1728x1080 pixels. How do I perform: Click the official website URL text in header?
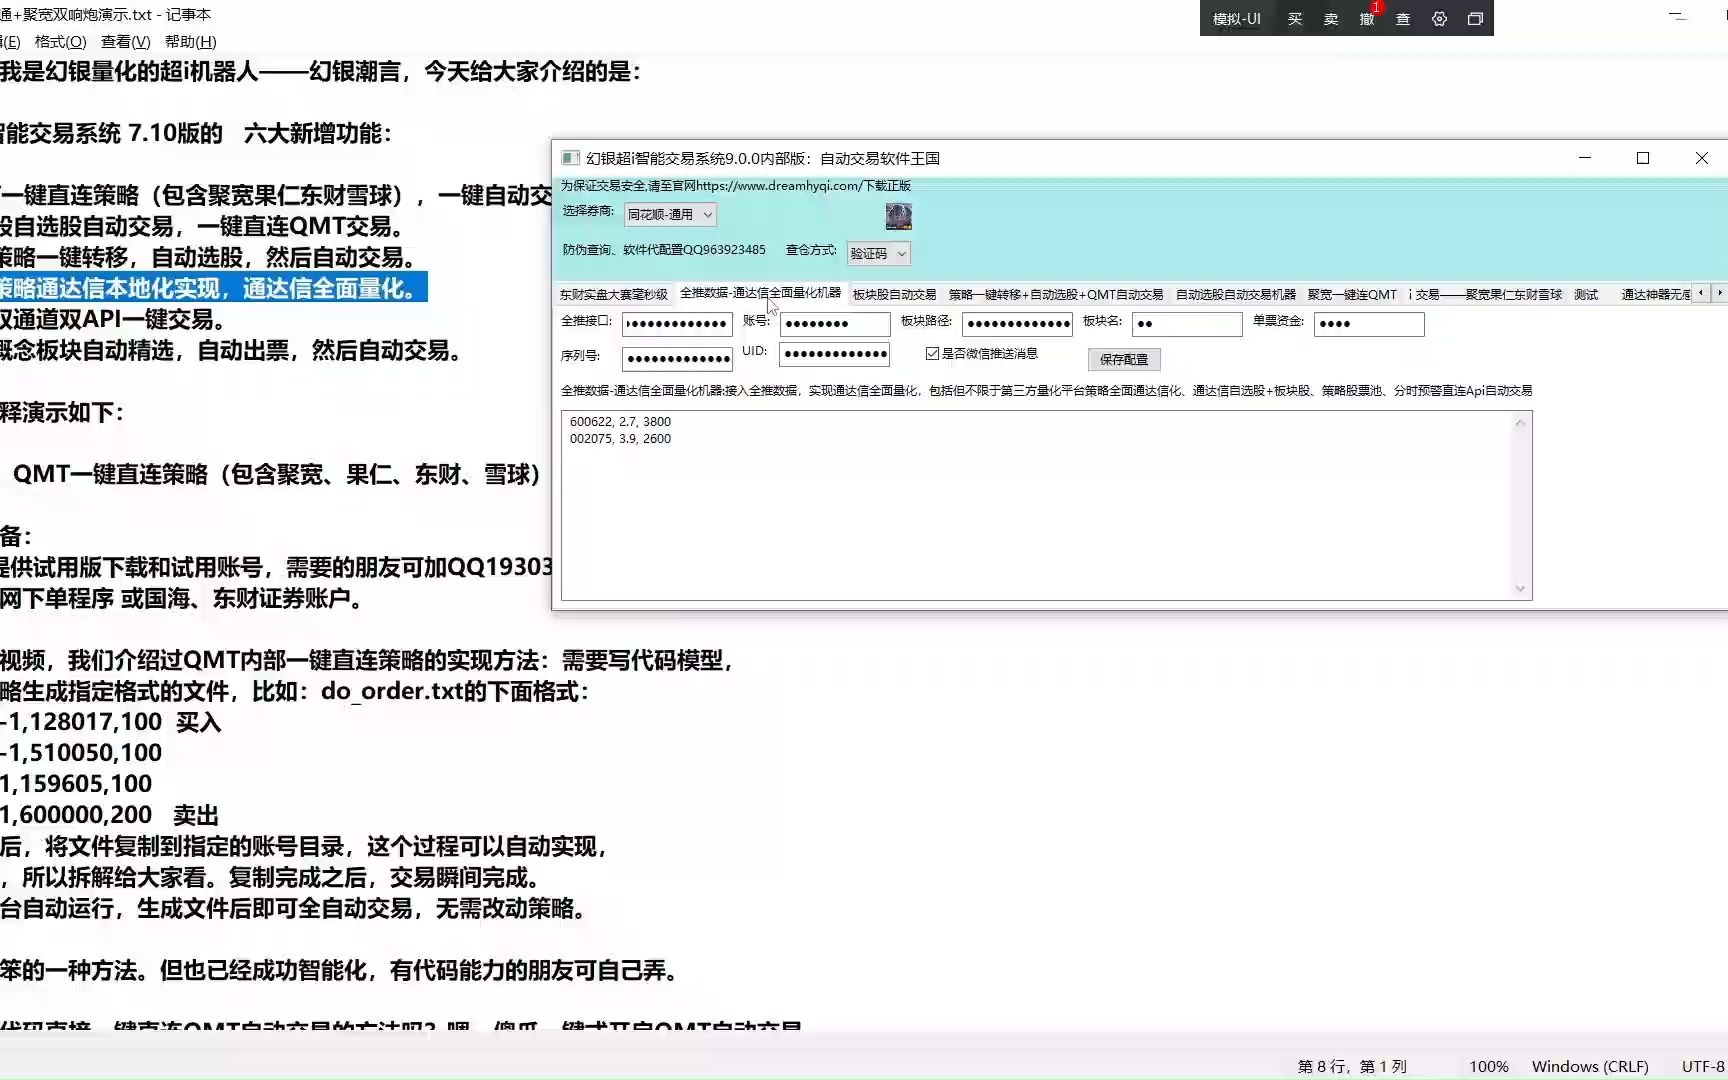(x=778, y=186)
